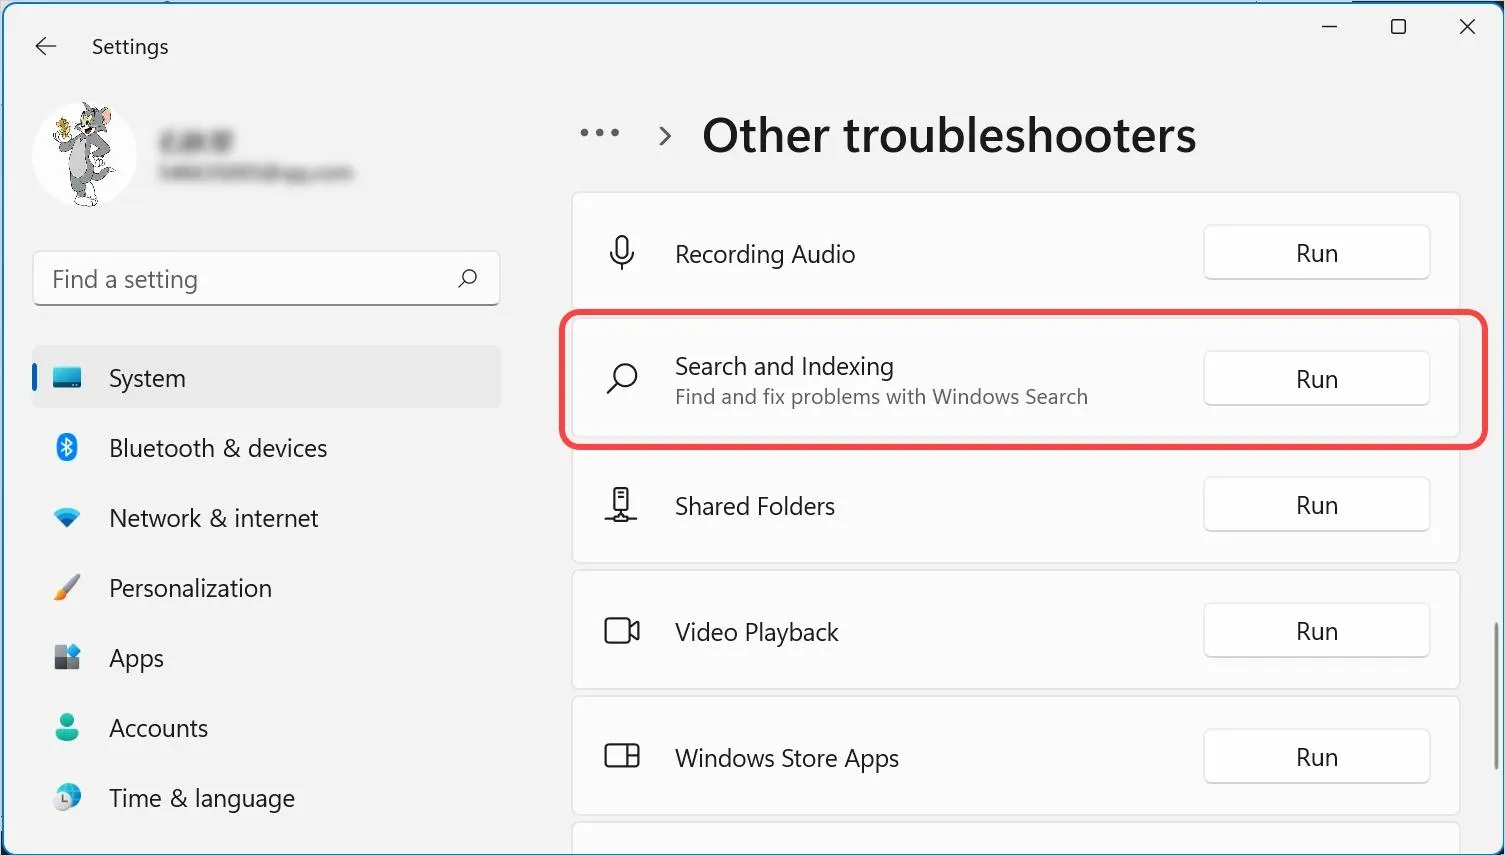Click the Windows Store Apps label

(x=787, y=758)
